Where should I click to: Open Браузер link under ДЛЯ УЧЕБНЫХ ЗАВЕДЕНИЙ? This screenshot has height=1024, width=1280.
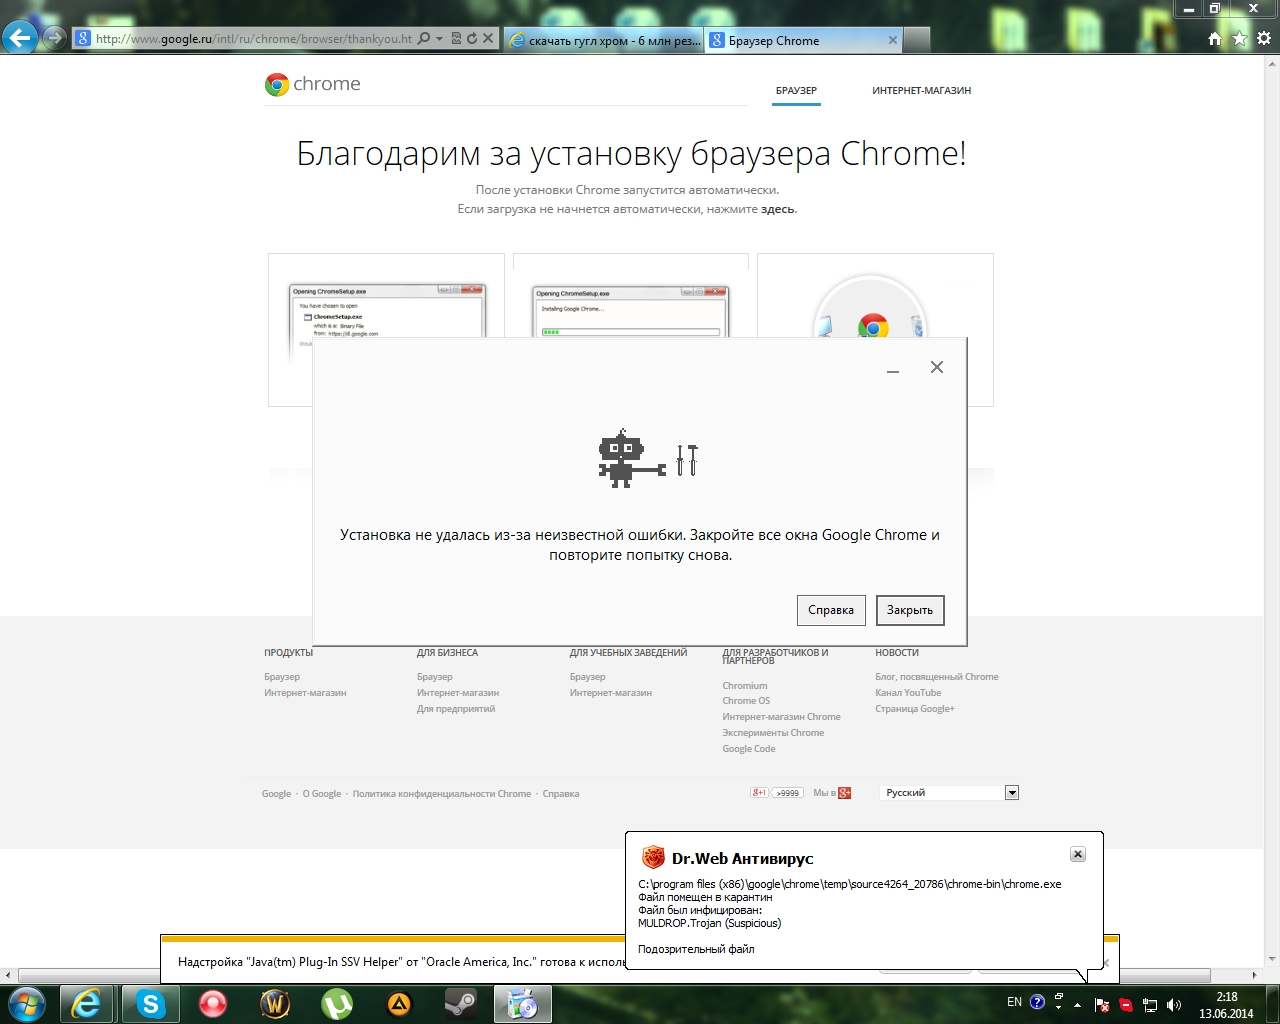588,677
